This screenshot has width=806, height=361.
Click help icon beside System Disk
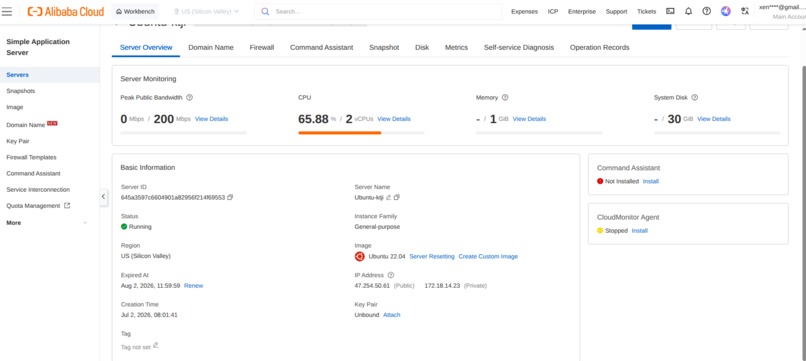click(695, 97)
